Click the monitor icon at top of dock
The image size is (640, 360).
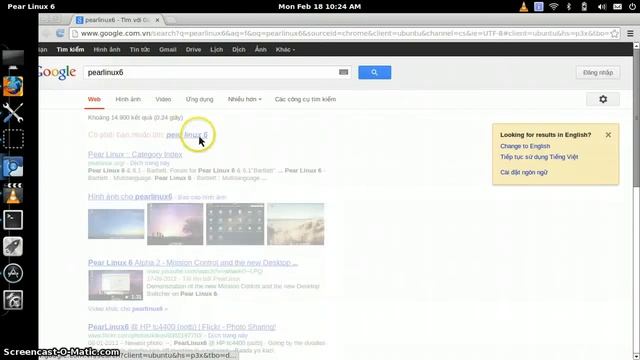13,60
